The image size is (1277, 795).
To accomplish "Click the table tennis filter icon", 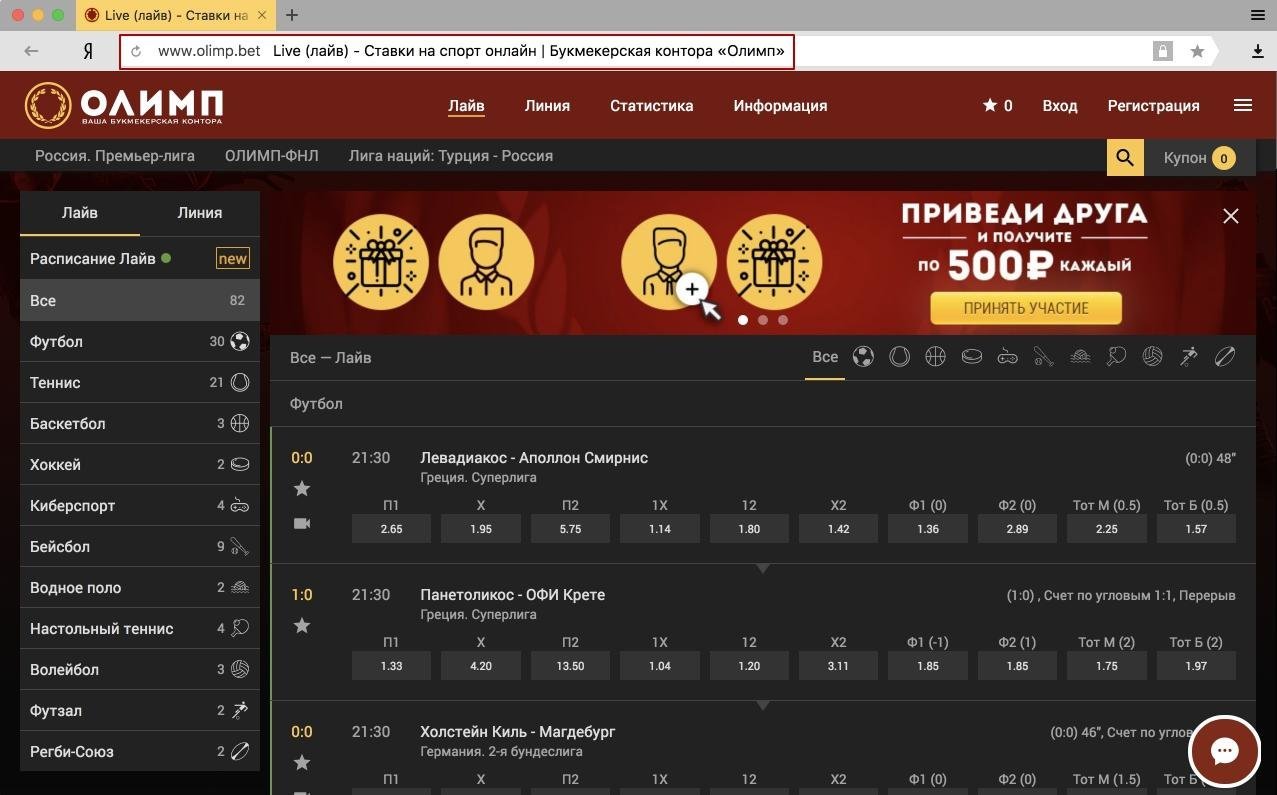I will tap(1116, 356).
